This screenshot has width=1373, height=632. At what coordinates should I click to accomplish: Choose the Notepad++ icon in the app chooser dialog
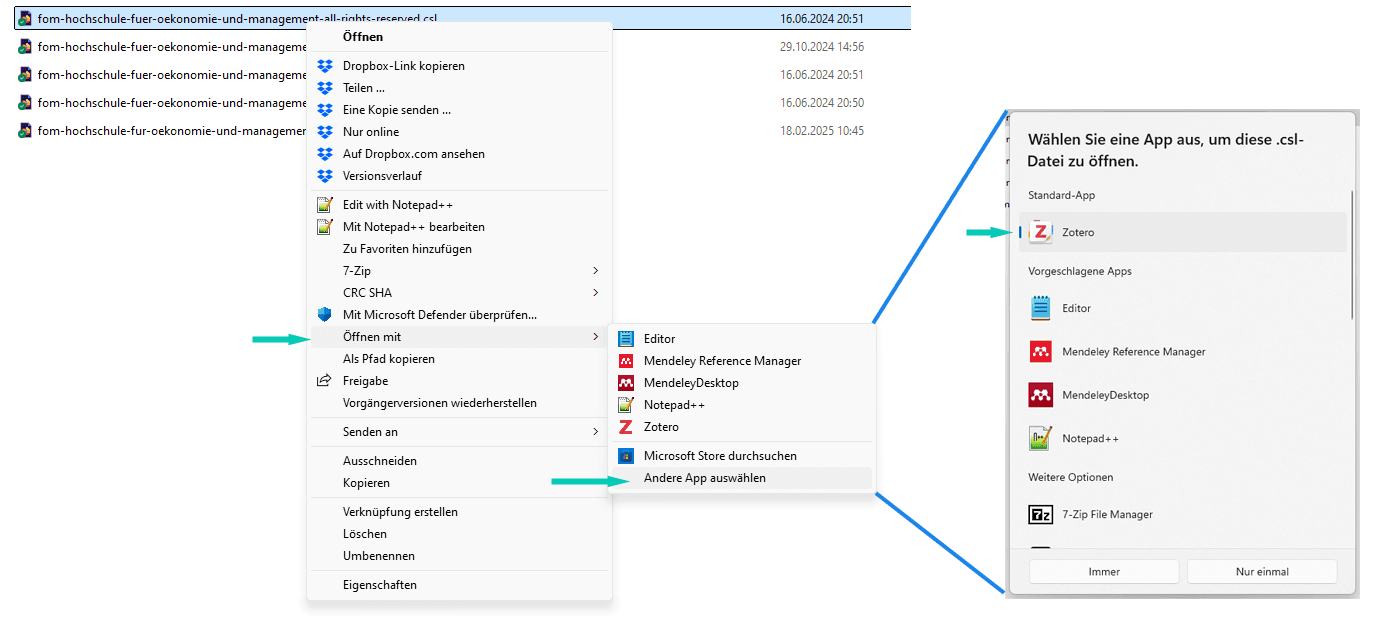click(1041, 438)
